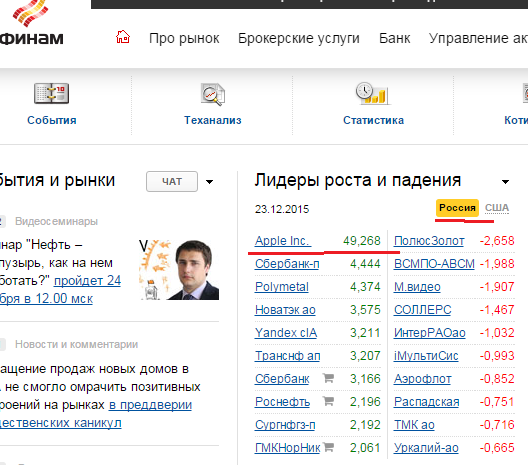Open the ГМКНорНик stock link
This screenshot has width=528, height=465.
pyautogui.click(x=288, y=447)
